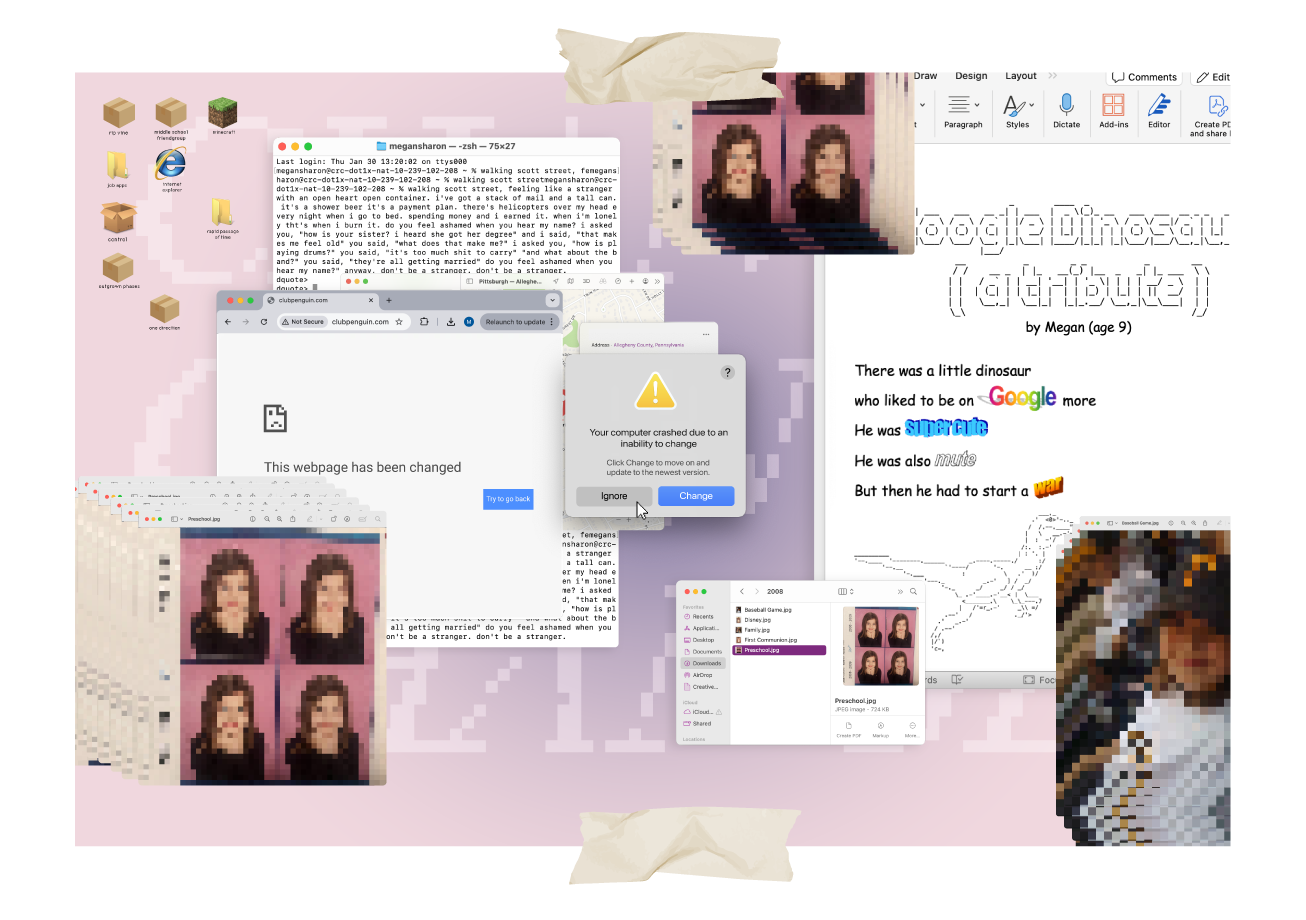Click More in Finder preview actions
Image resolution: width=1306 pixels, height=920 pixels.
click(x=911, y=730)
